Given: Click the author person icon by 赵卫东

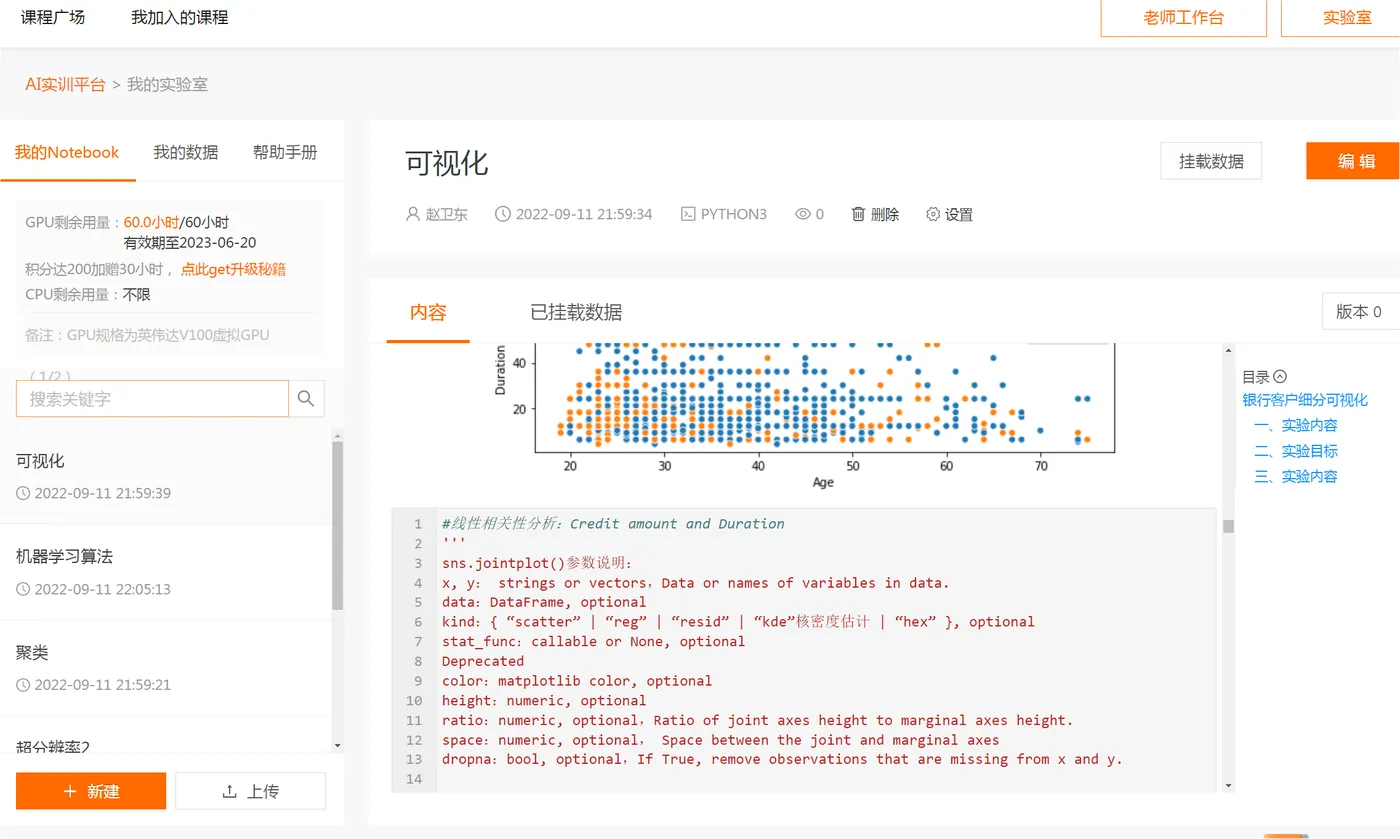Looking at the screenshot, I should click(413, 214).
